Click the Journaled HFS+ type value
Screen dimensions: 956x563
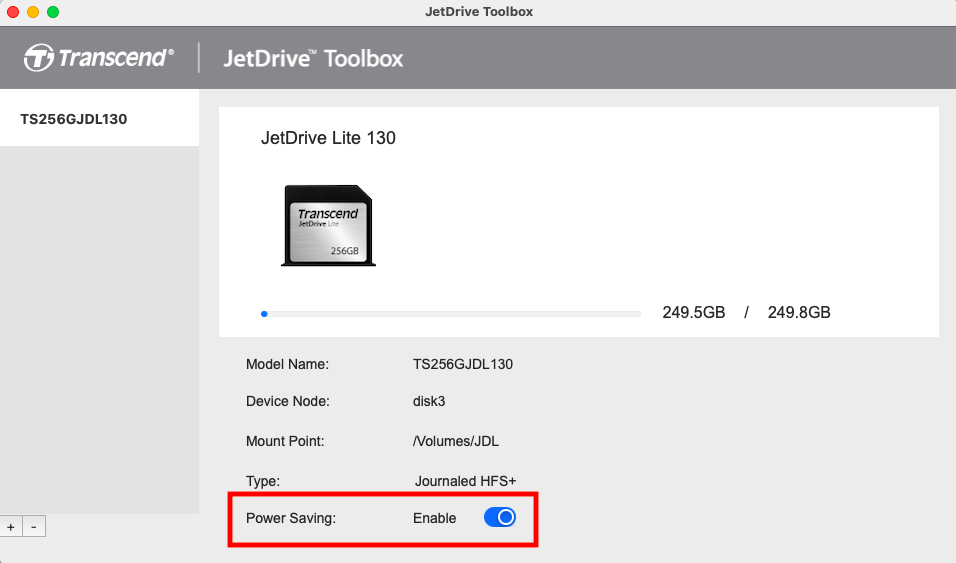465,481
